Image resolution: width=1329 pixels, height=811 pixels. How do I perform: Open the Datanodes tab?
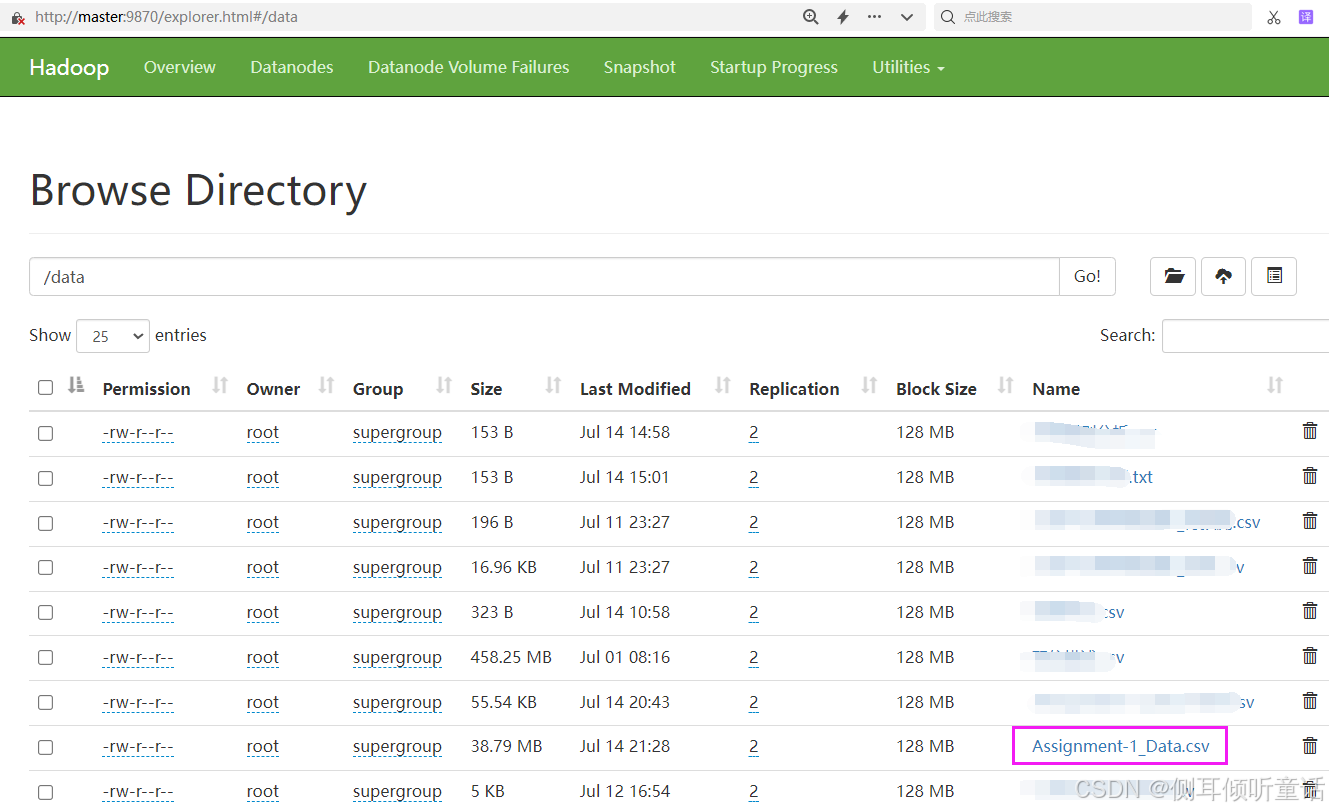pos(292,67)
